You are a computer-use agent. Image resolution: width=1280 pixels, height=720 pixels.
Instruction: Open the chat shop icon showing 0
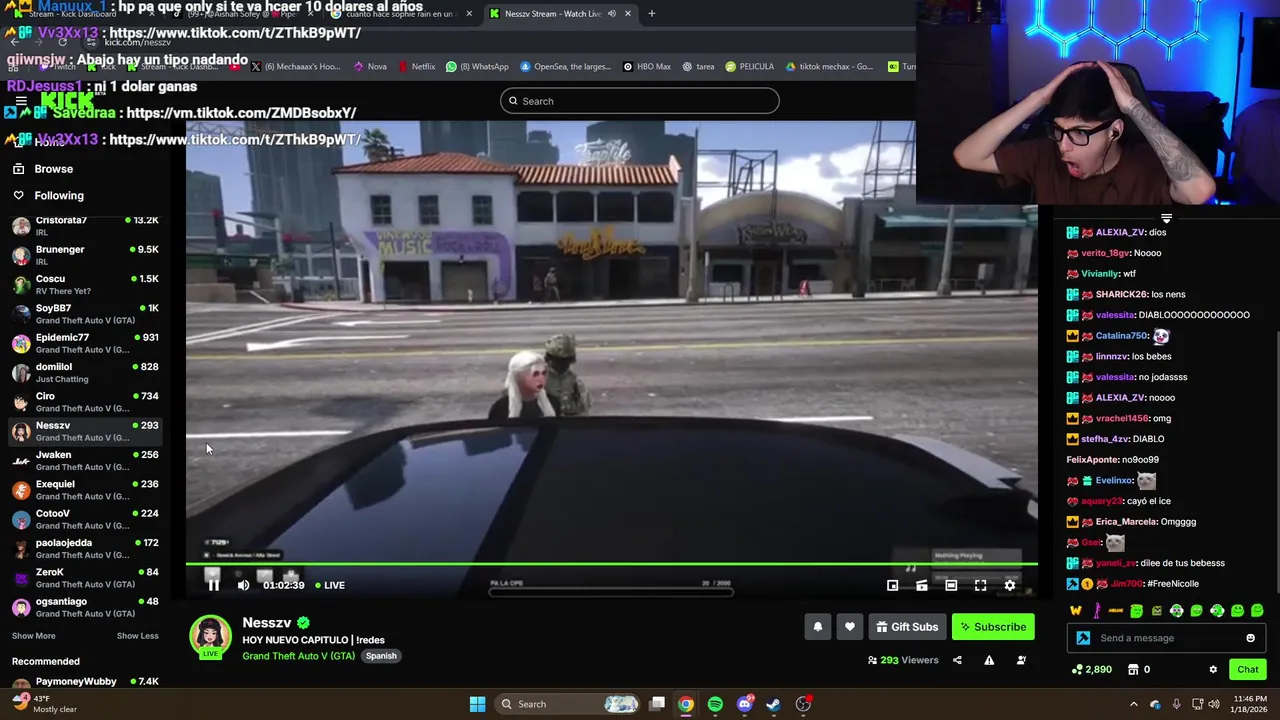coord(1139,669)
